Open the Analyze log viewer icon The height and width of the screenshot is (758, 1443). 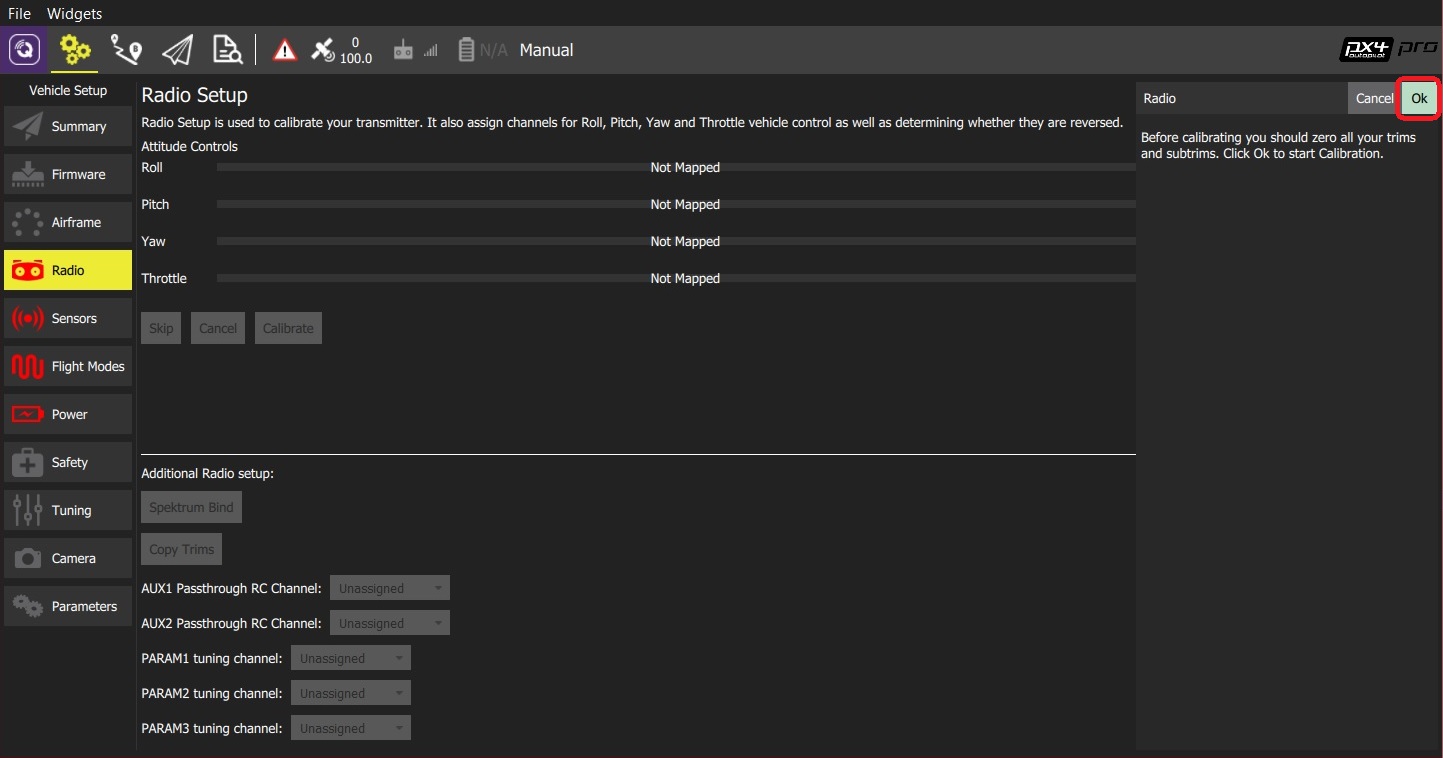pyautogui.click(x=227, y=50)
